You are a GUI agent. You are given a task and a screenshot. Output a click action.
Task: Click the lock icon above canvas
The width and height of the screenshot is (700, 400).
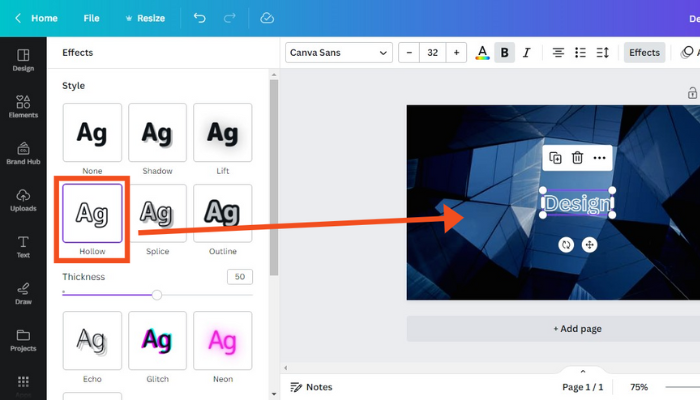(x=692, y=93)
